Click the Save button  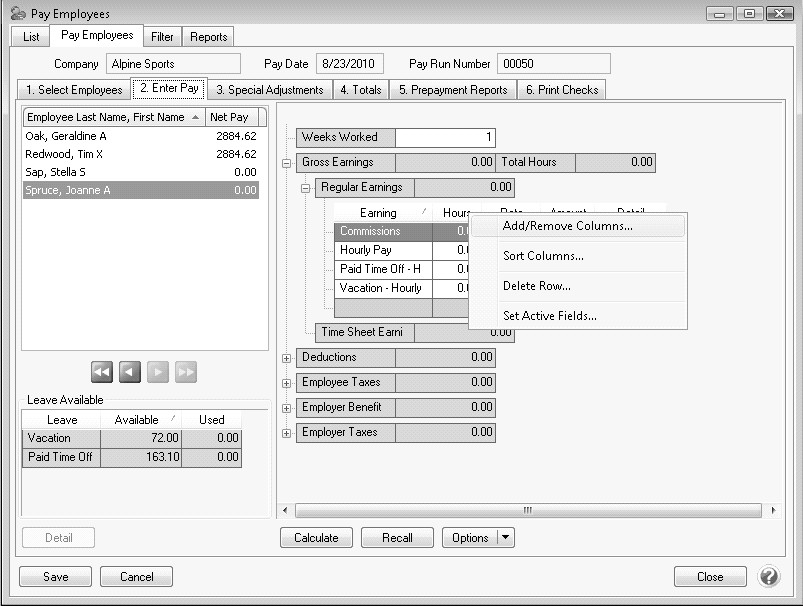[x=56, y=577]
